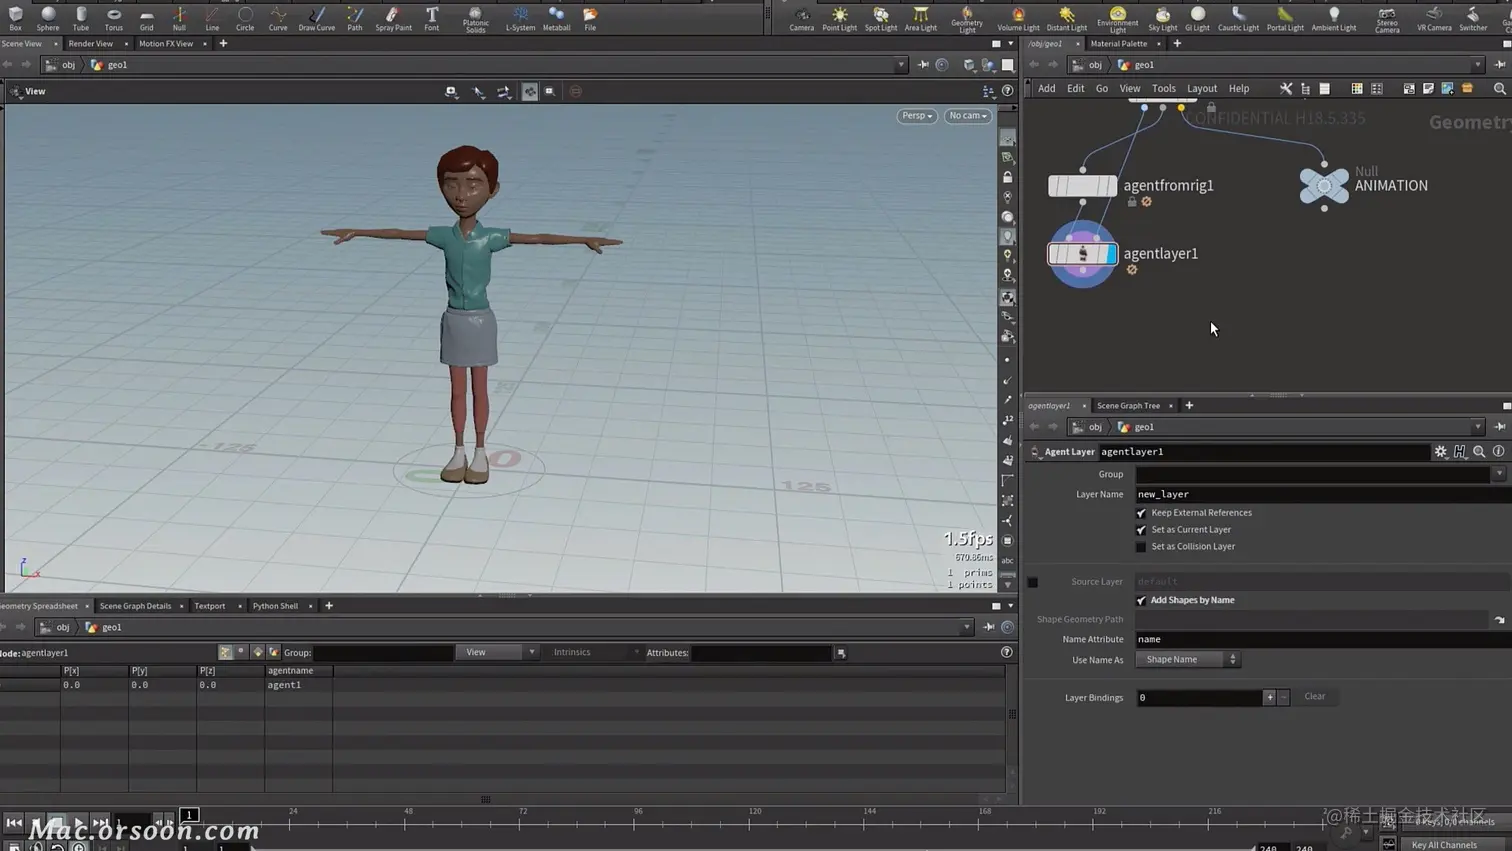Choose the L-System shelf tool

[x=520, y=17]
